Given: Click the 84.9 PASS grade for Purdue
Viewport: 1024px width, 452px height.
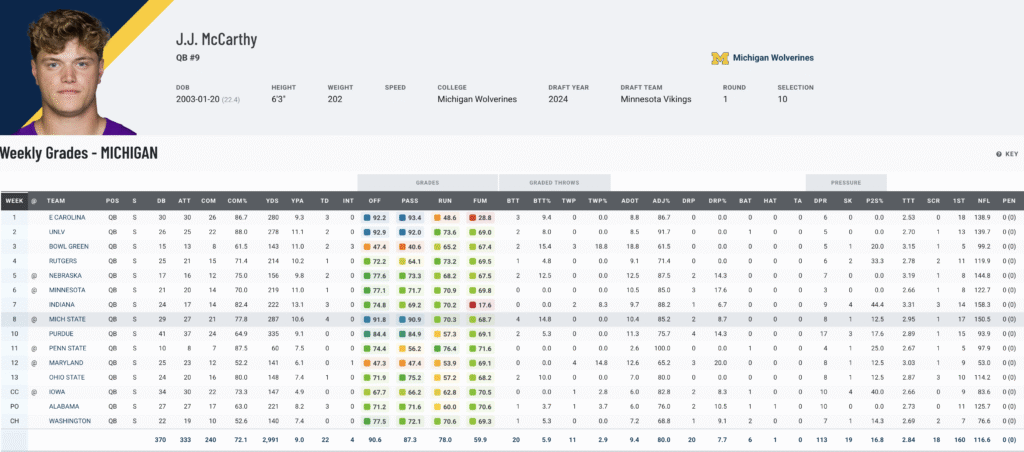Looking at the screenshot, I should [x=411, y=334].
